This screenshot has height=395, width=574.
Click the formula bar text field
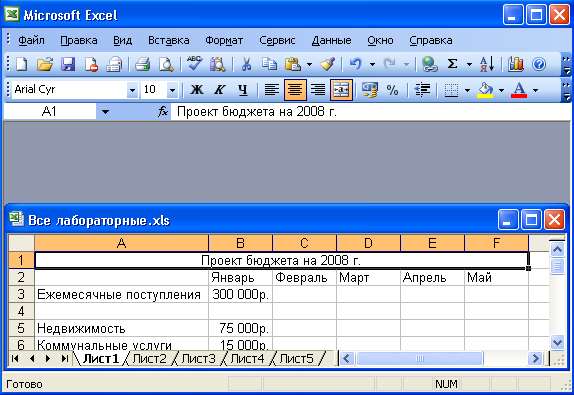click(370, 112)
